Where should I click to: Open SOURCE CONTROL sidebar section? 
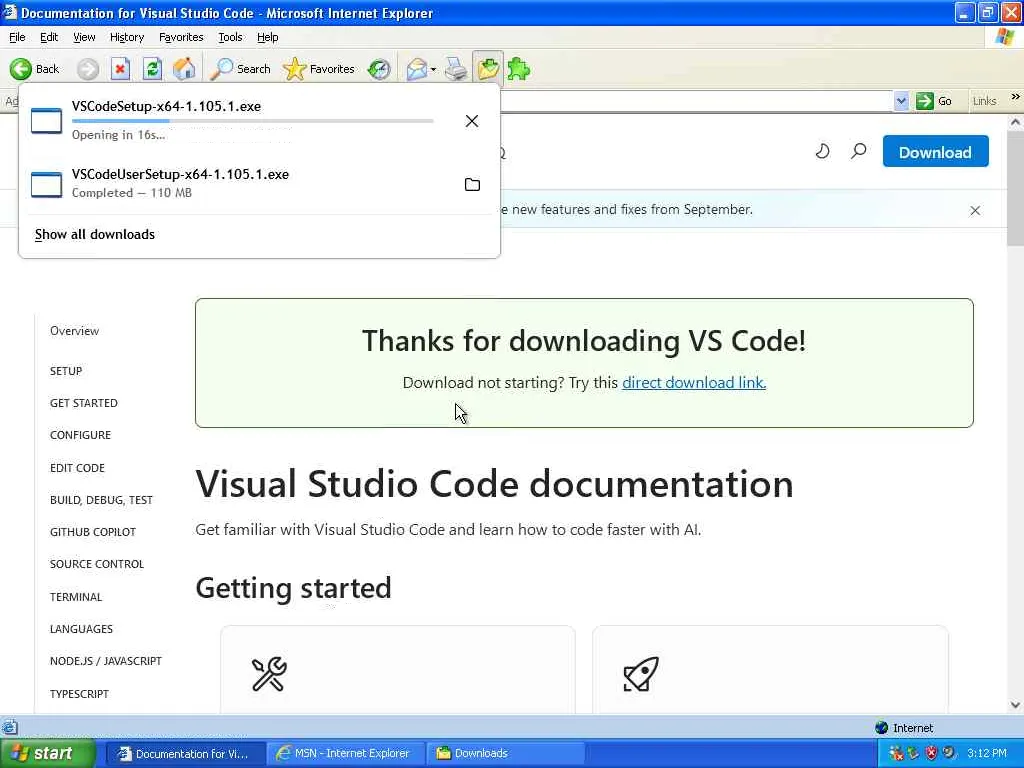97,564
